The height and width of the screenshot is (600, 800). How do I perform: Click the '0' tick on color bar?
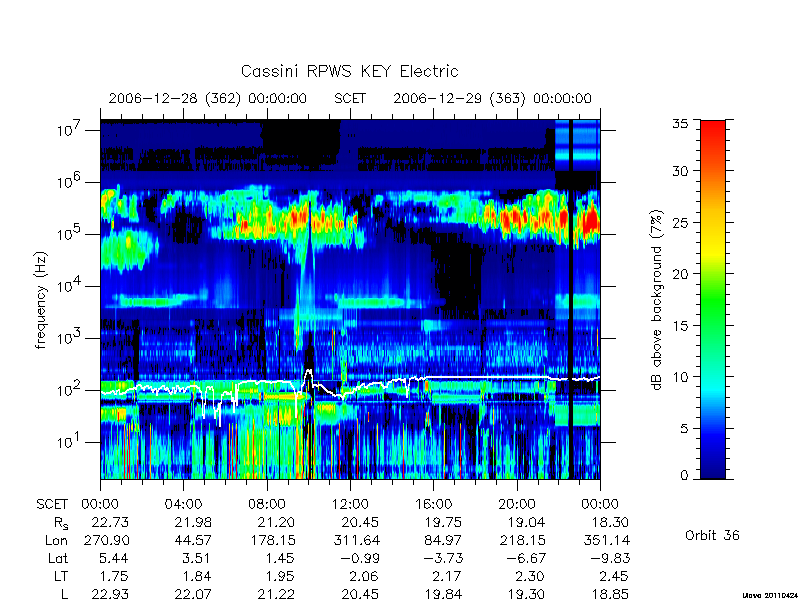(684, 475)
